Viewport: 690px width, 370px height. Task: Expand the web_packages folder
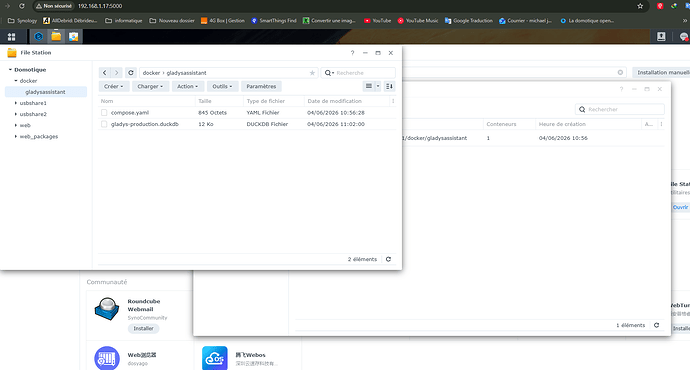coord(15,136)
